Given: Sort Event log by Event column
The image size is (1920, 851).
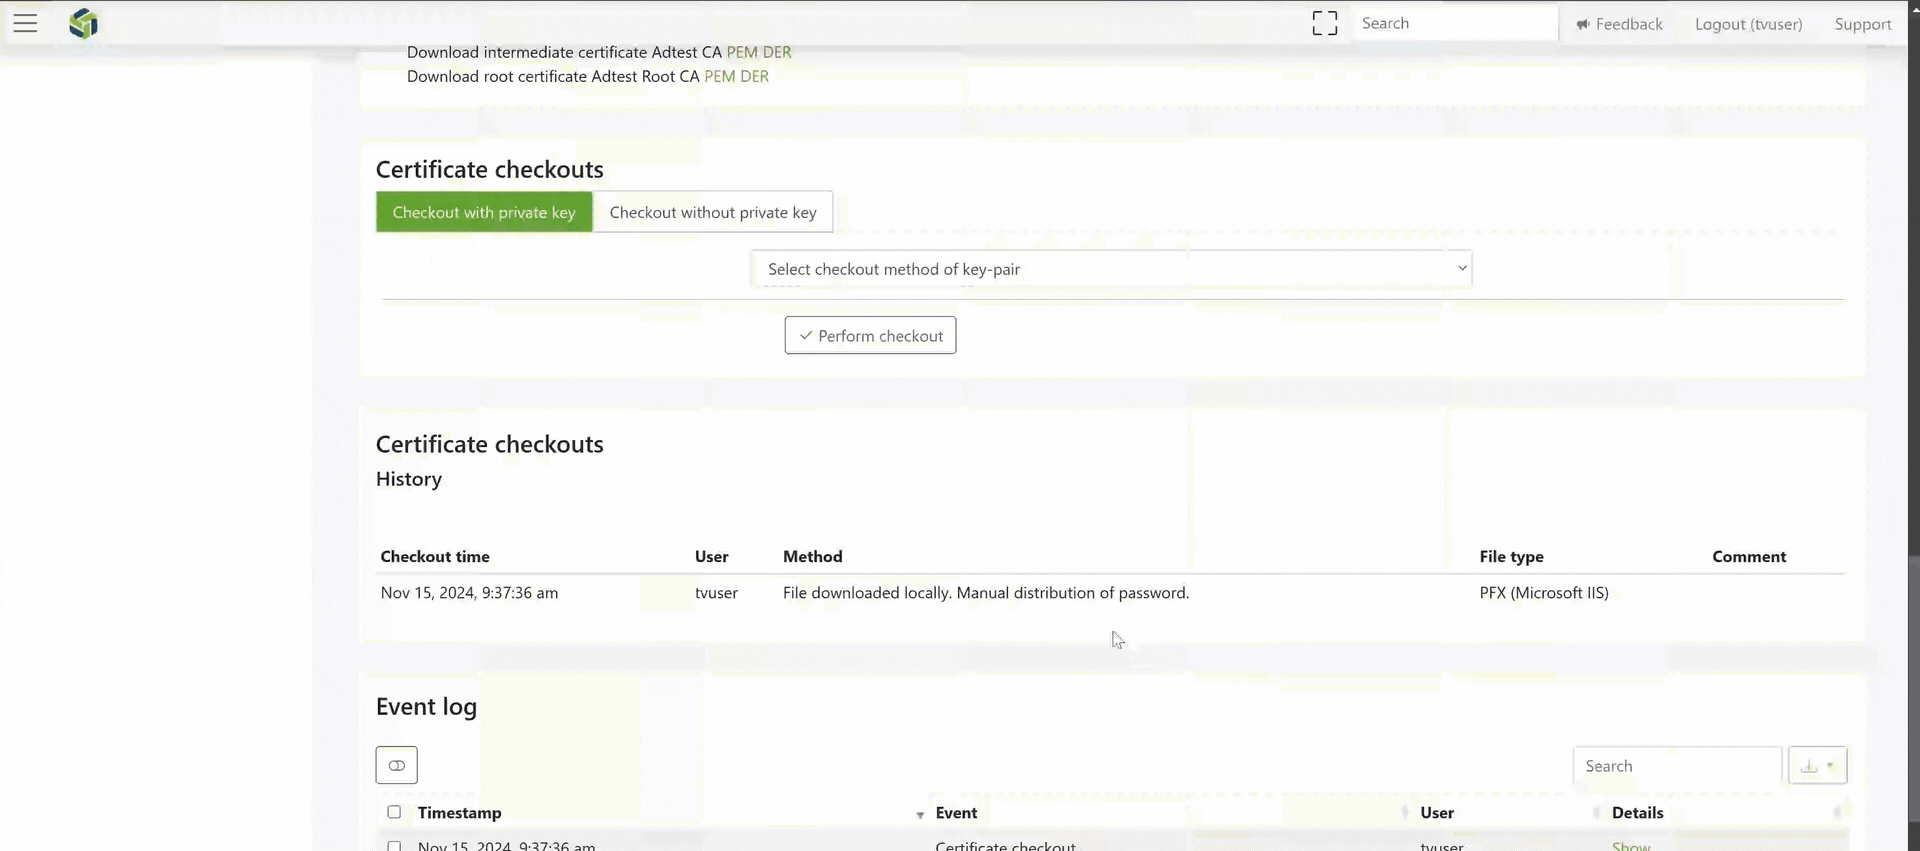Looking at the screenshot, I should pos(956,813).
